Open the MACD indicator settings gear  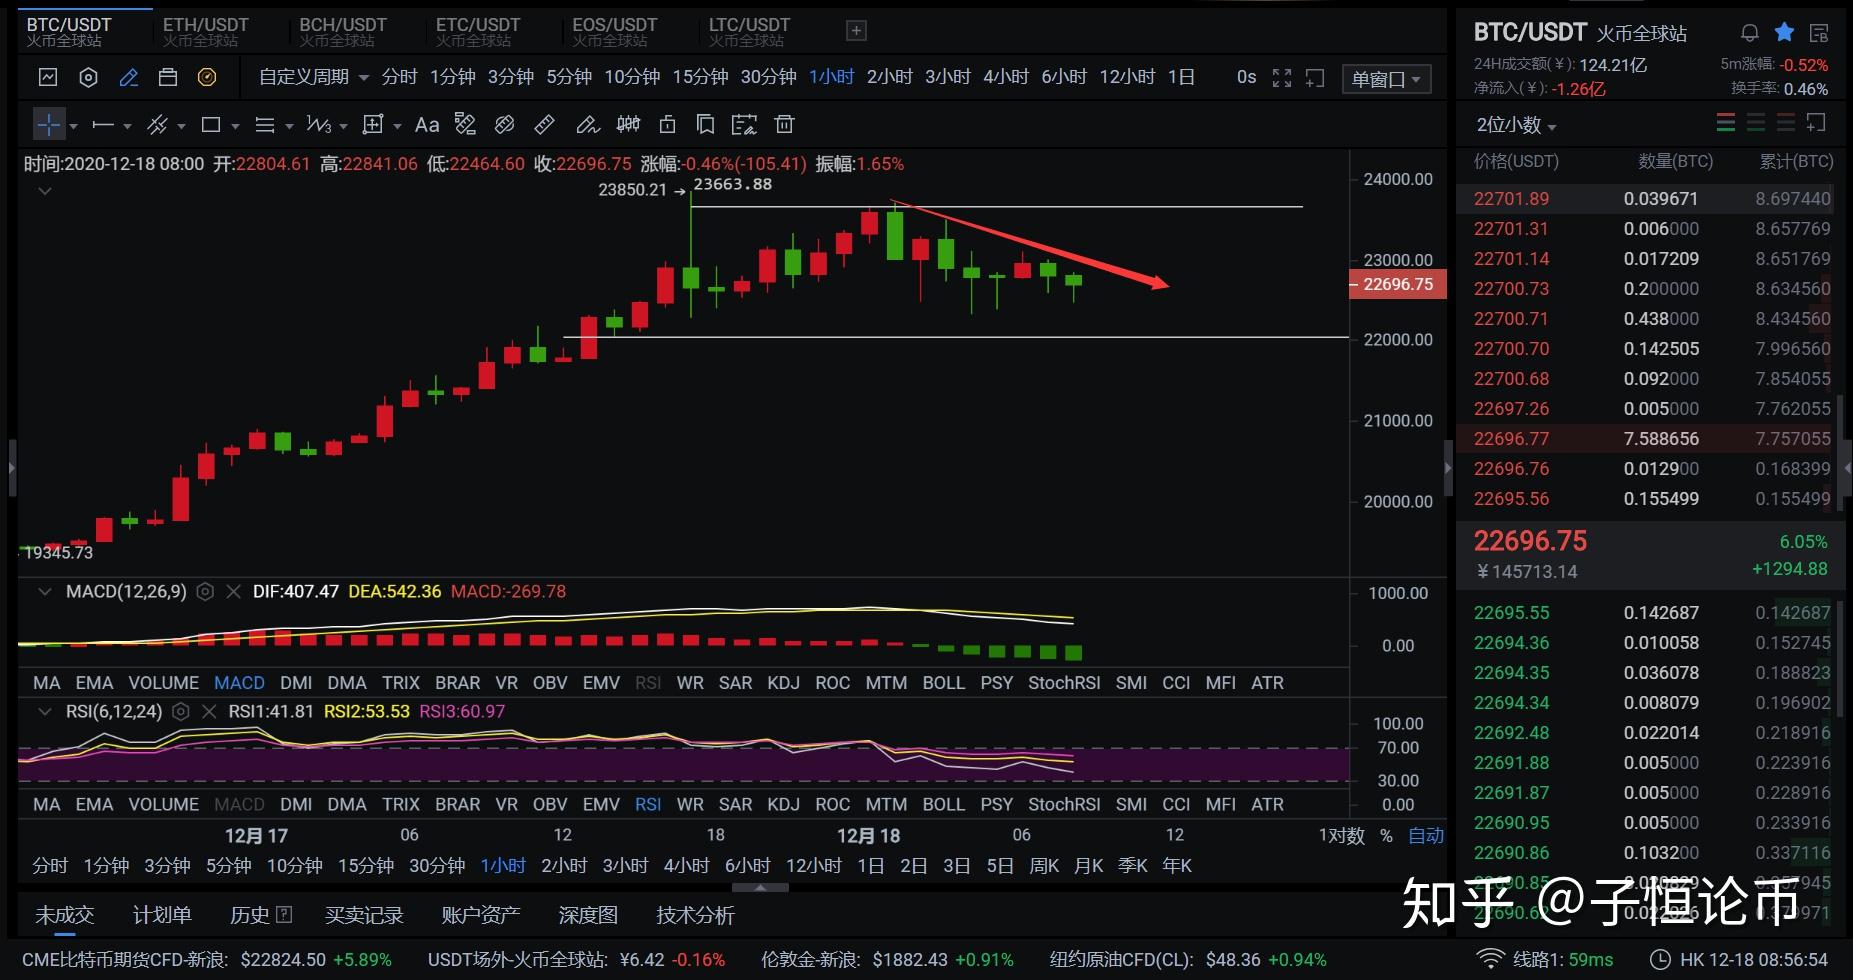tap(205, 592)
